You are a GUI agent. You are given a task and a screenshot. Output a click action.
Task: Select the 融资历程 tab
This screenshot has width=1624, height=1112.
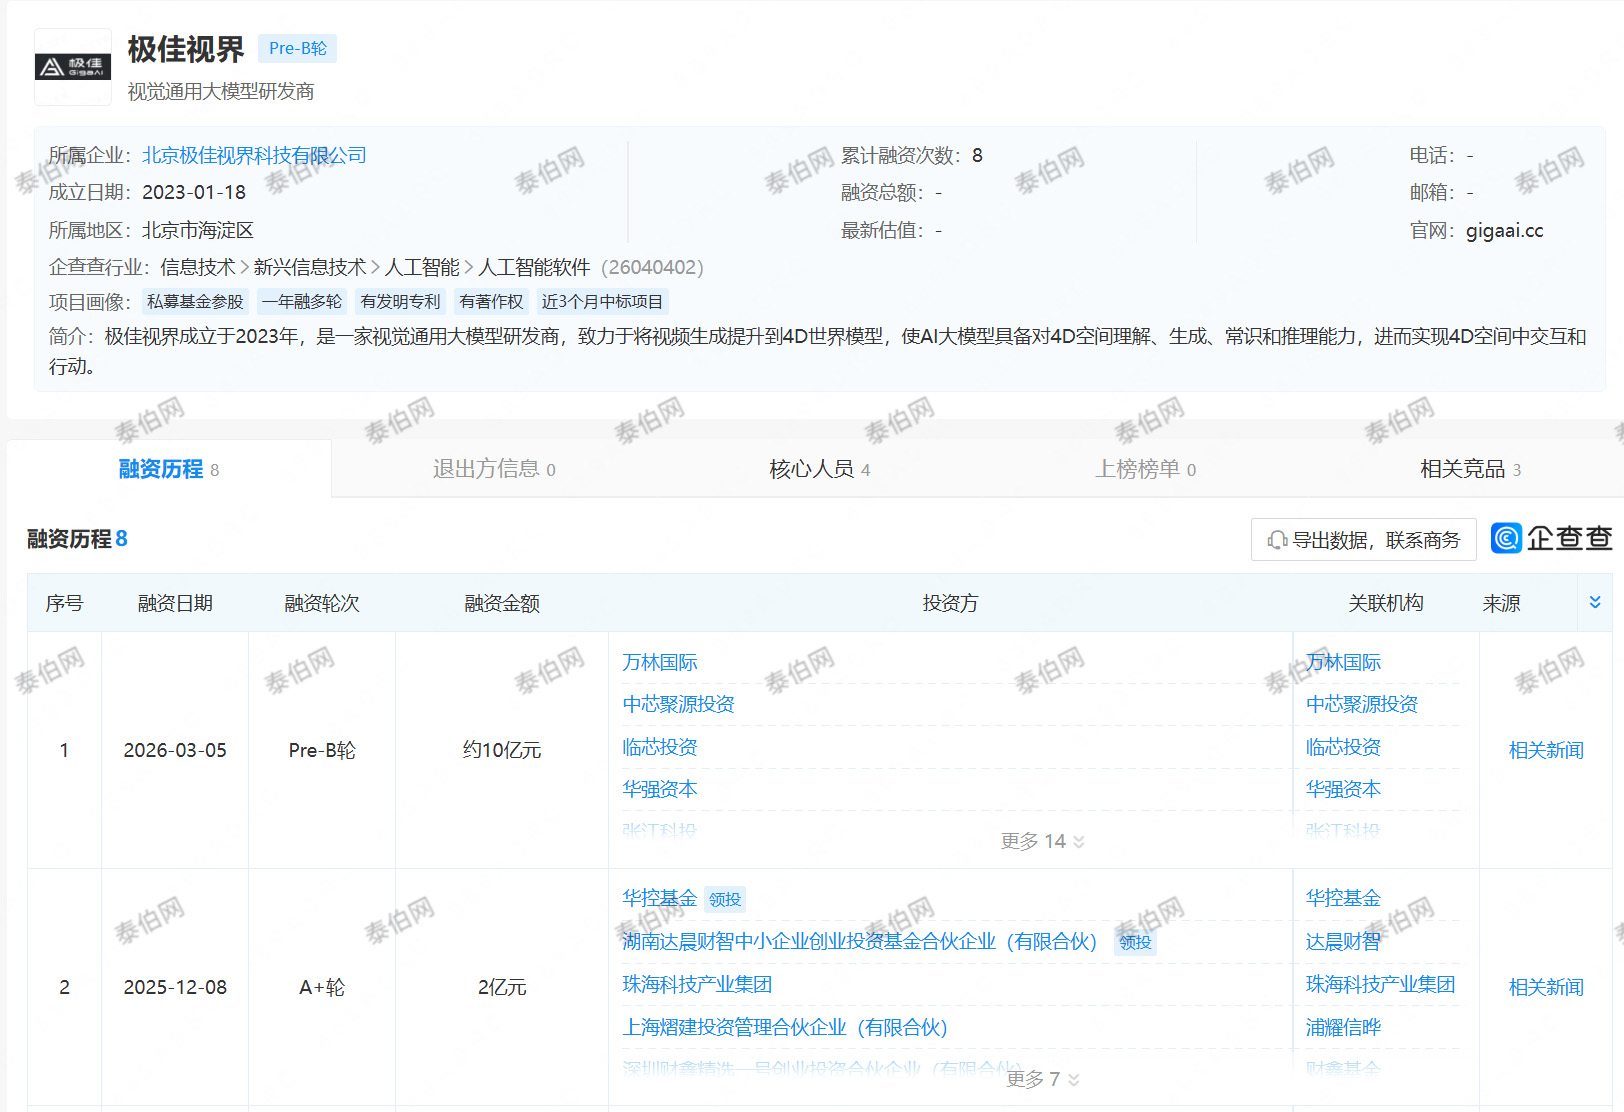coord(168,469)
